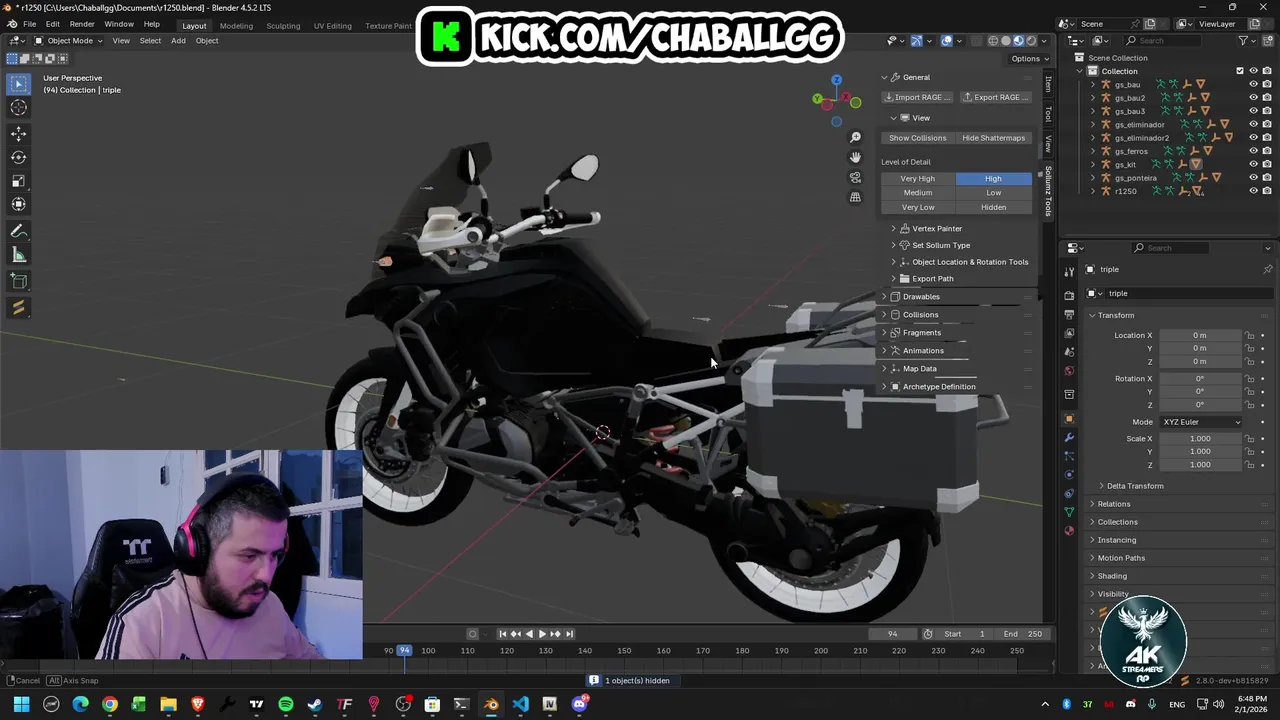Toggle r1250 eye visibility
1280x720 pixels.
[1253, 191]
